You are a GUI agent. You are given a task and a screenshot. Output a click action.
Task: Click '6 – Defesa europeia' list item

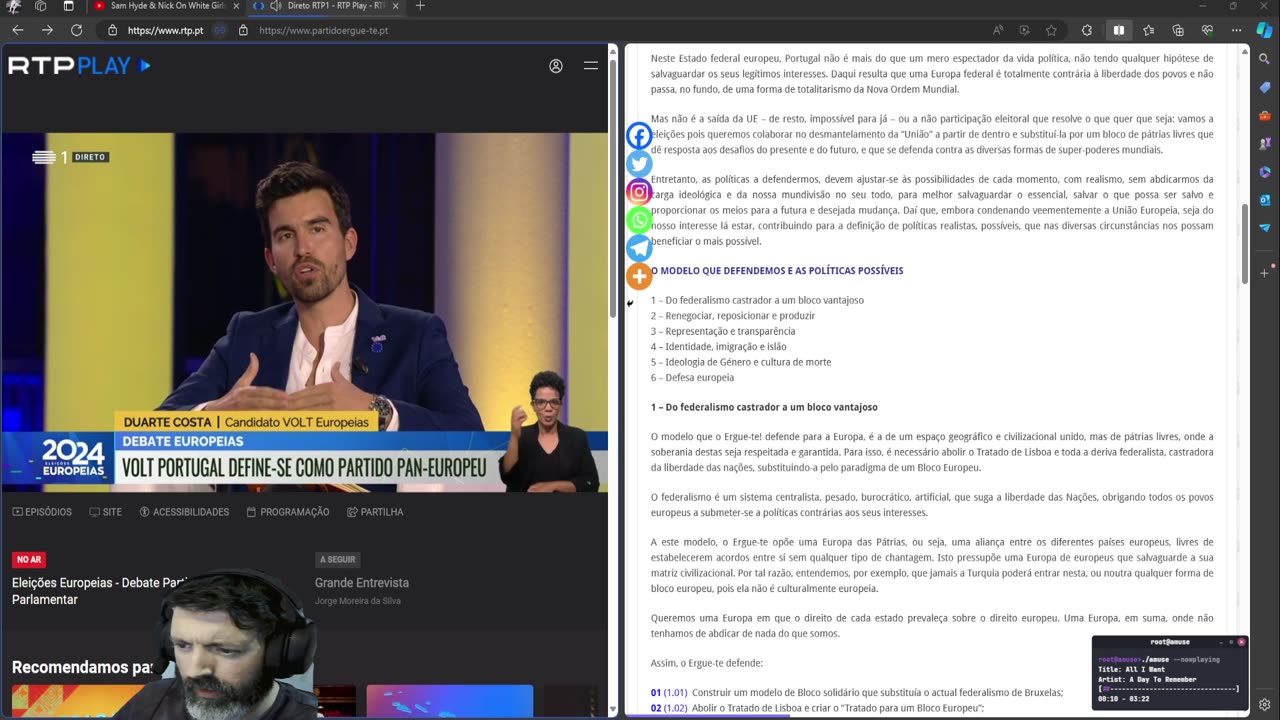coord(692,378)
